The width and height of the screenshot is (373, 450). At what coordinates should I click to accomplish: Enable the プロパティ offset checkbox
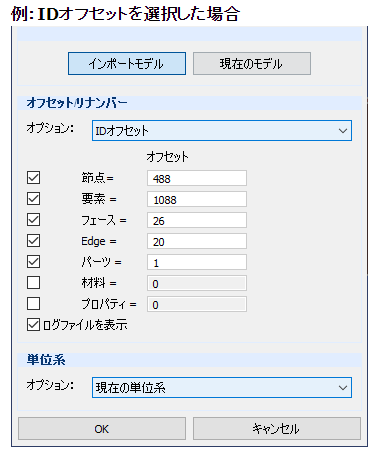[x=33, y=304]
